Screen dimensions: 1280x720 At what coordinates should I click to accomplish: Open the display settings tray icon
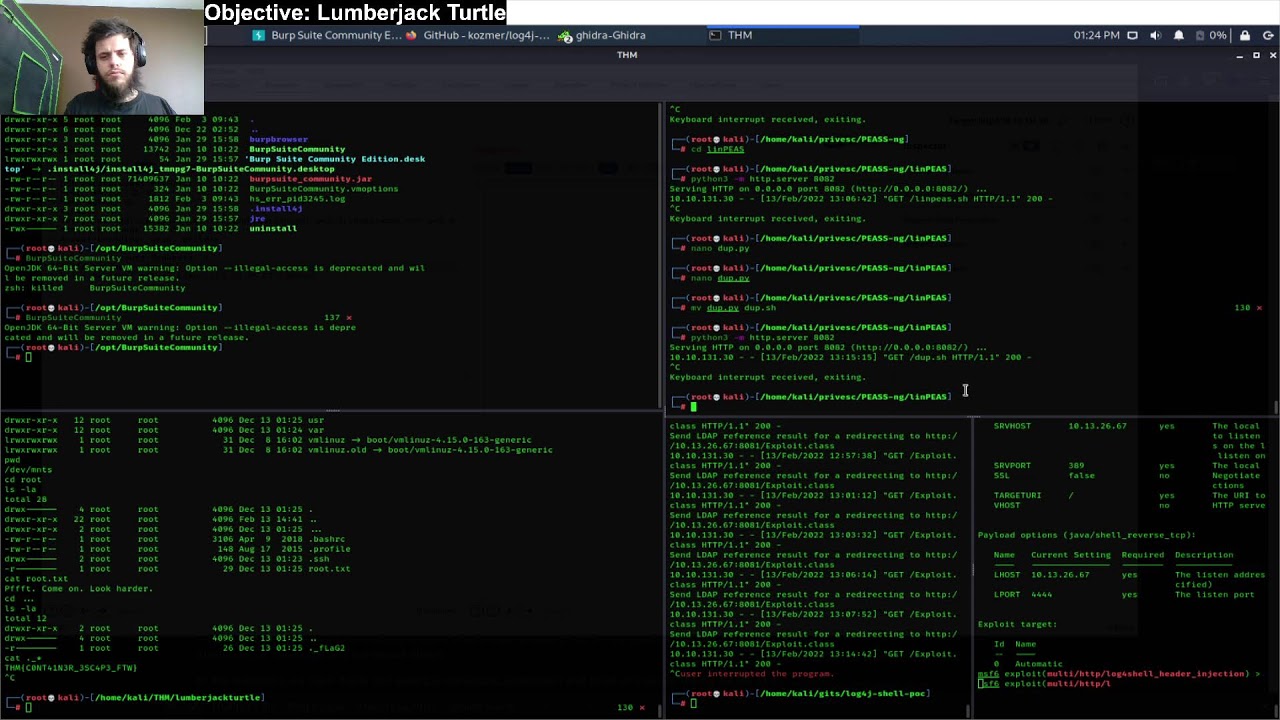point(1132,35)
